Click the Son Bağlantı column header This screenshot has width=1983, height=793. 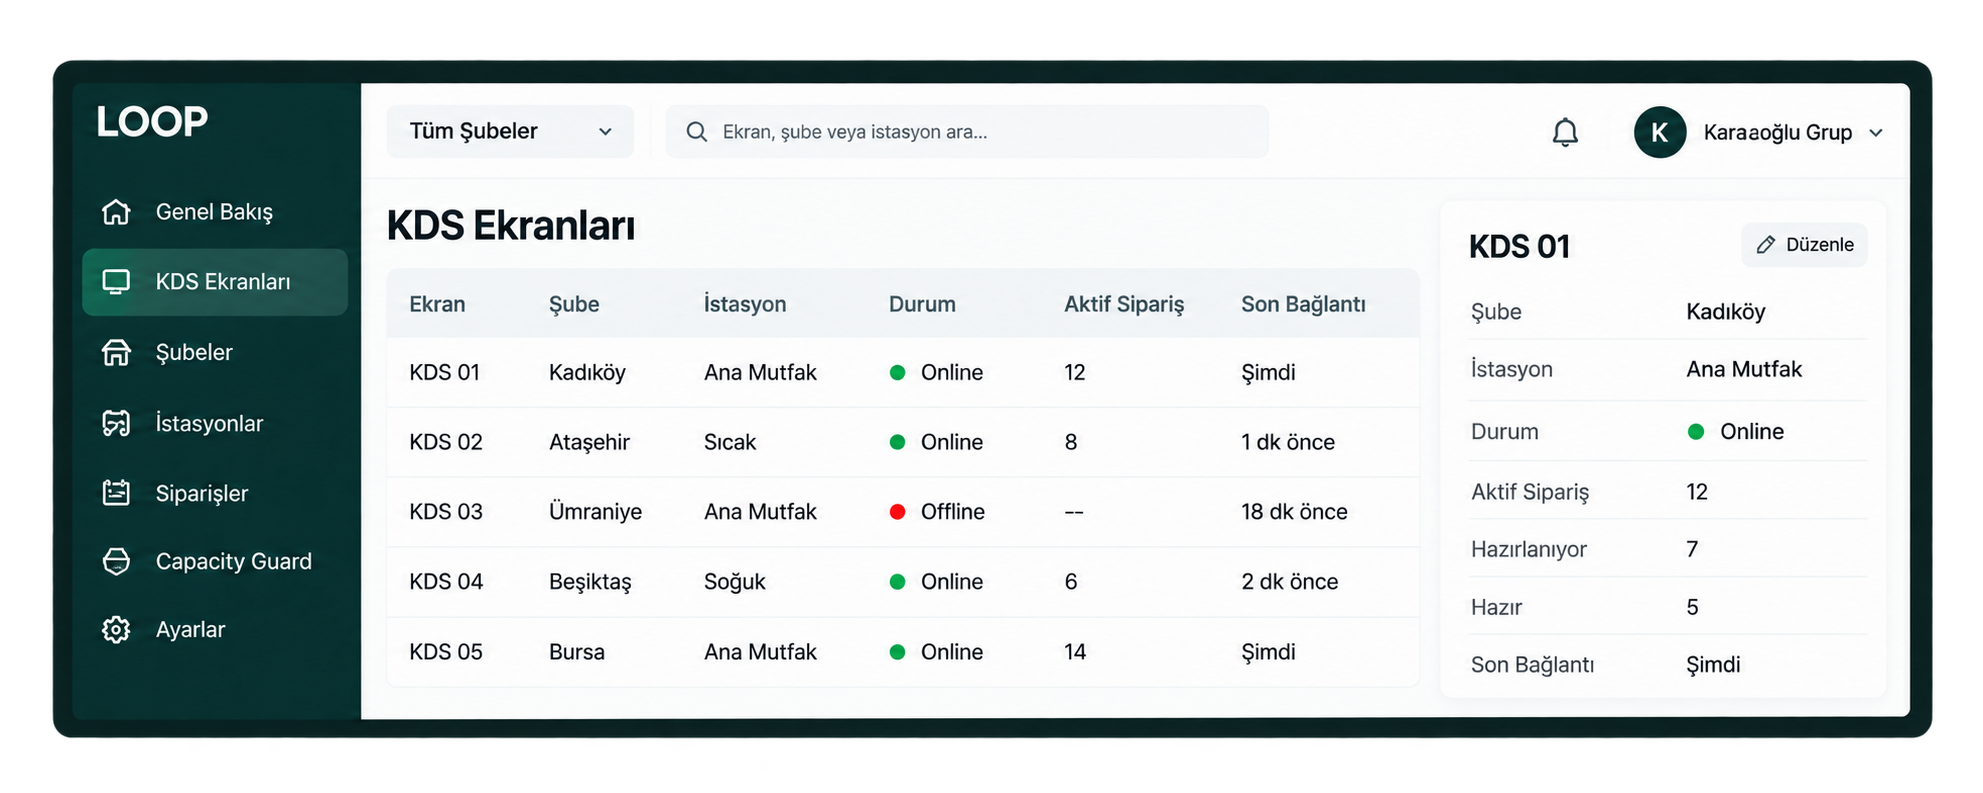click(1303, 304)
